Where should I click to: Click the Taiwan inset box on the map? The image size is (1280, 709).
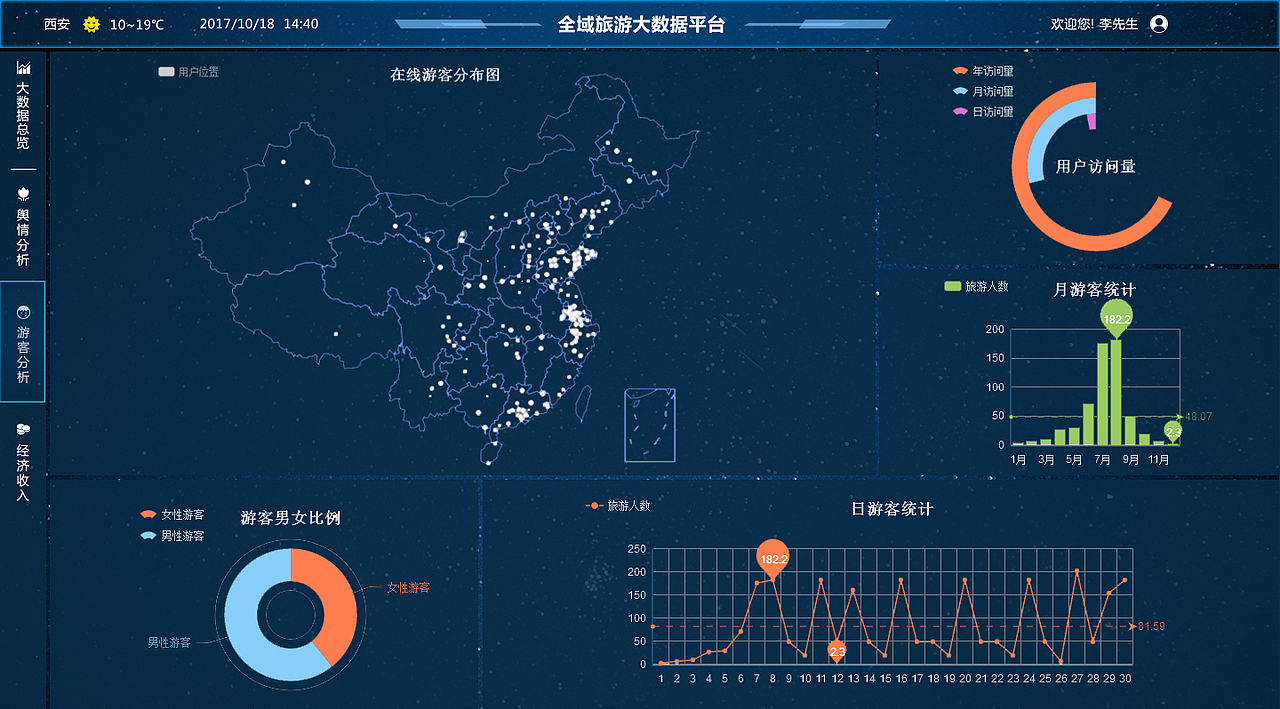pyautogui.click(x=649, y=425)
